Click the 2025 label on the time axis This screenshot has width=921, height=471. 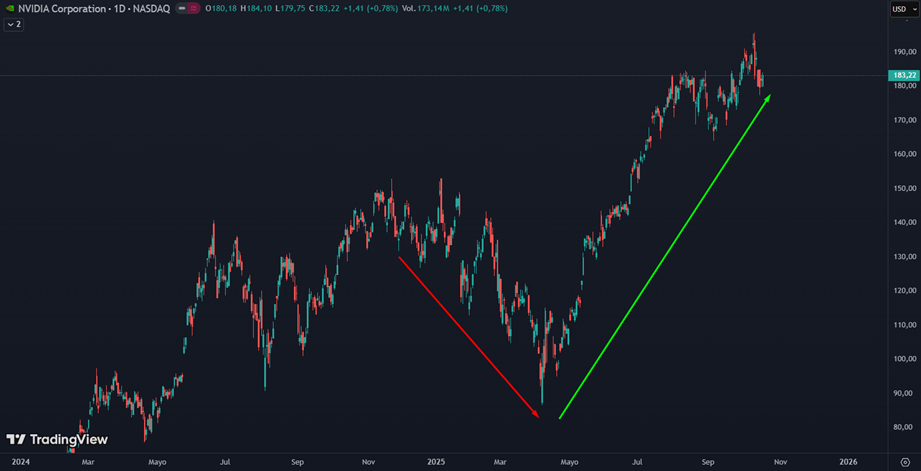tap(436, 462)
